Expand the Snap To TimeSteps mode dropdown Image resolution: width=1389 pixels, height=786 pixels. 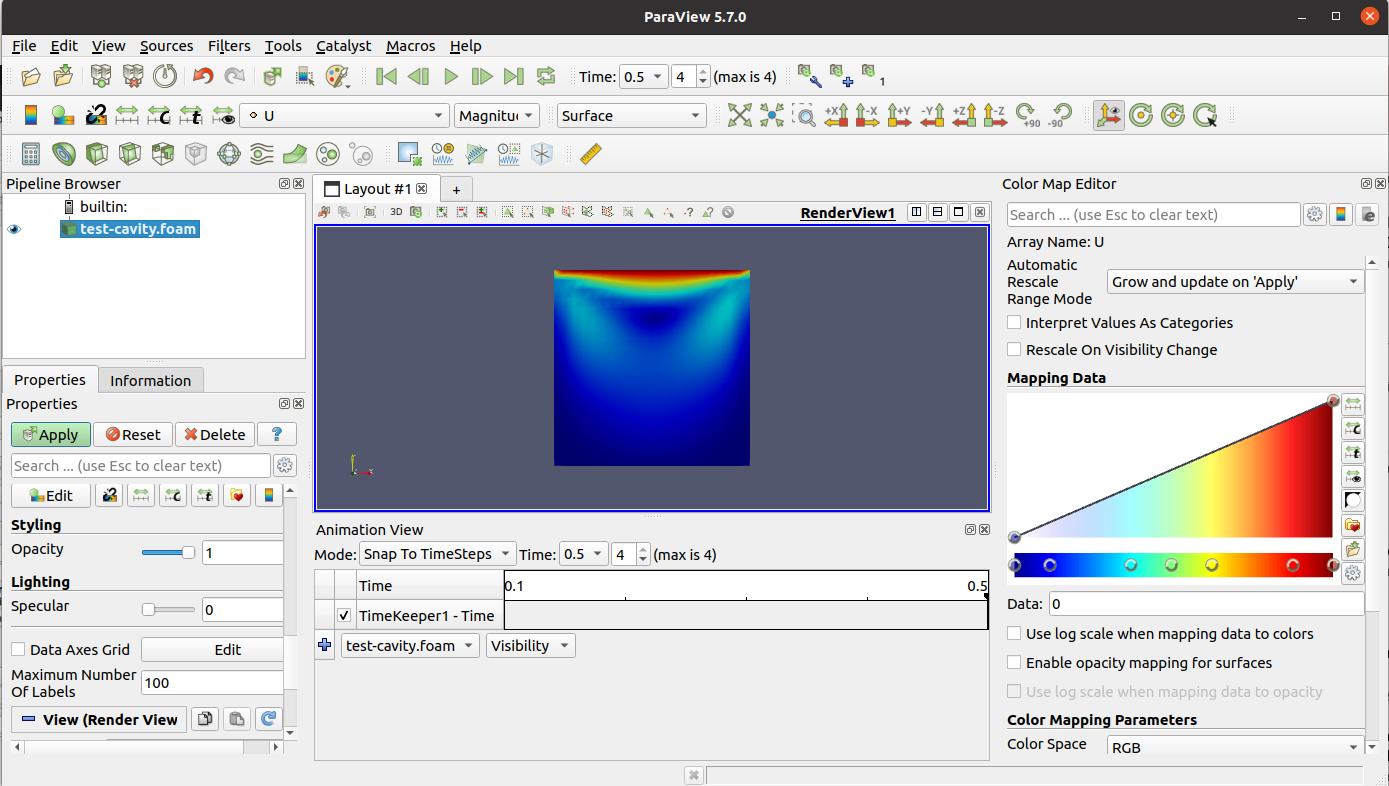pos(437,554)
